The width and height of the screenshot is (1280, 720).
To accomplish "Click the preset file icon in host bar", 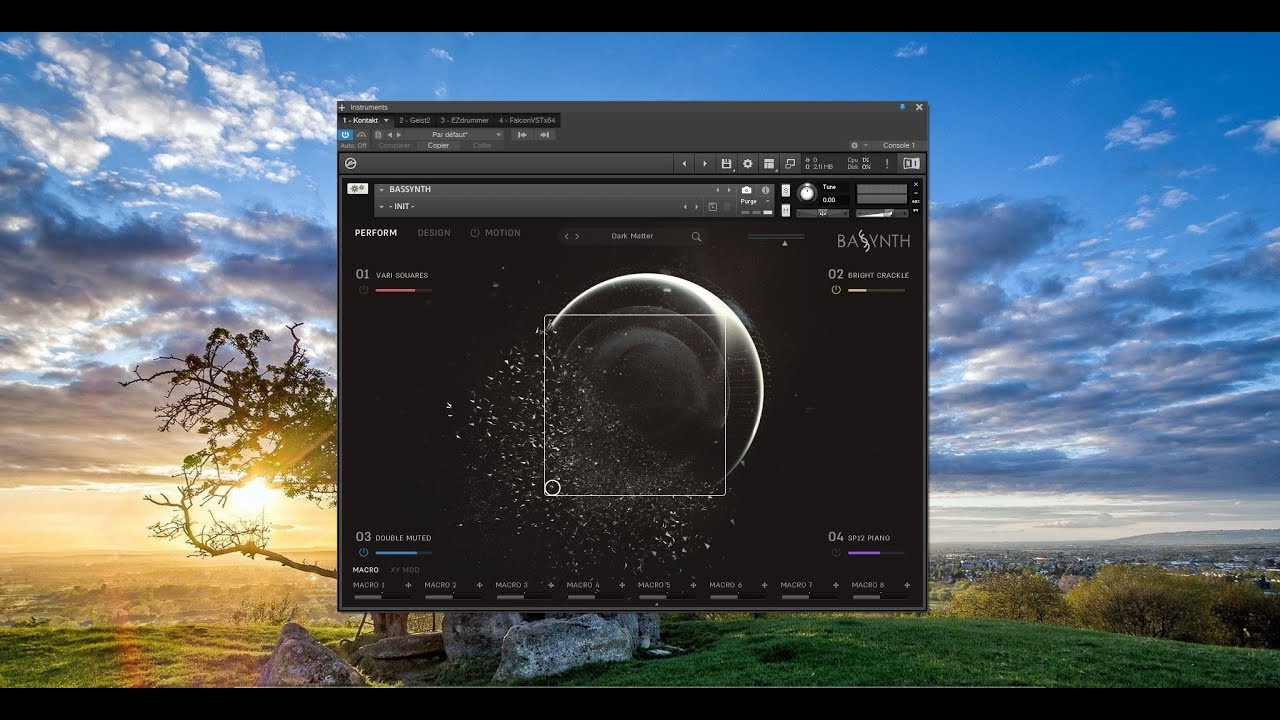I will [x=378, y=135].
